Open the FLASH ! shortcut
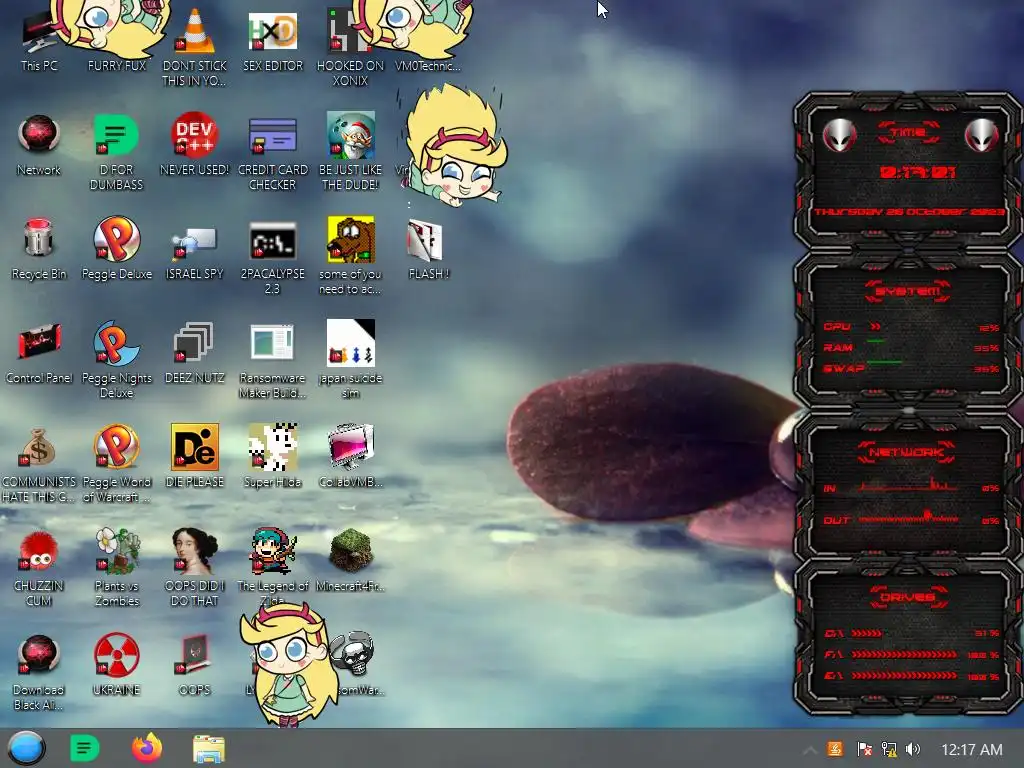Screen dimensions: 1024x768 point(428,248)
